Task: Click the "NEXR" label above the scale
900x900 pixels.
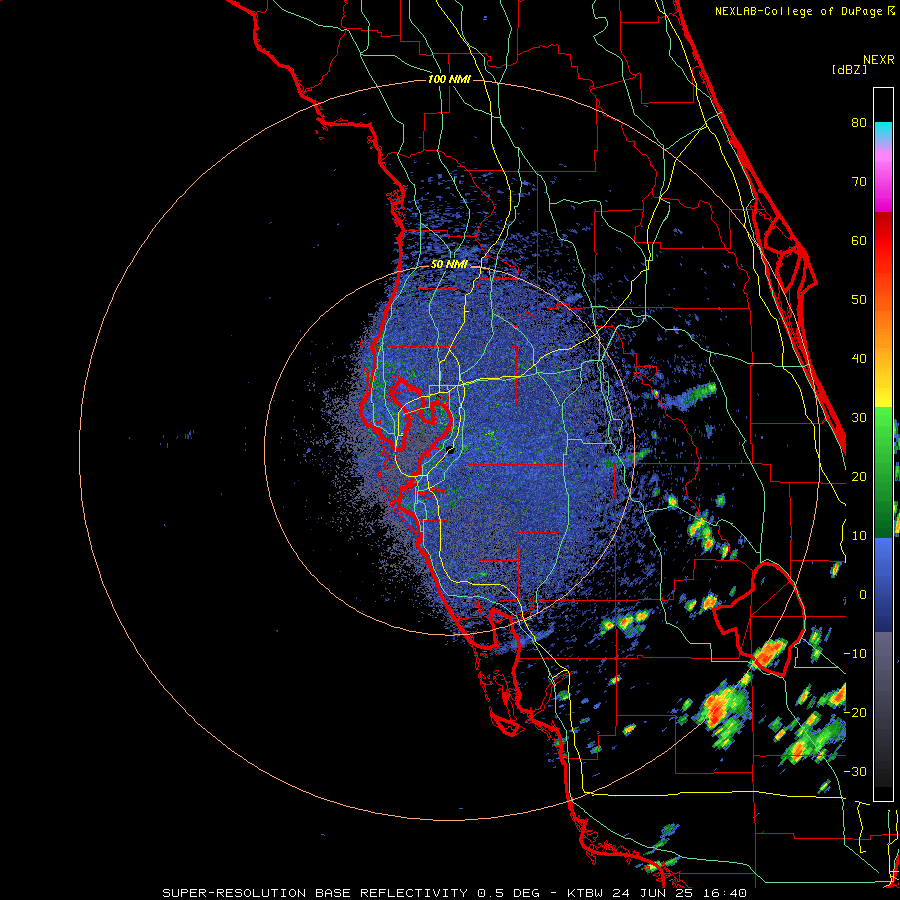Action: [x=879, y=60]
